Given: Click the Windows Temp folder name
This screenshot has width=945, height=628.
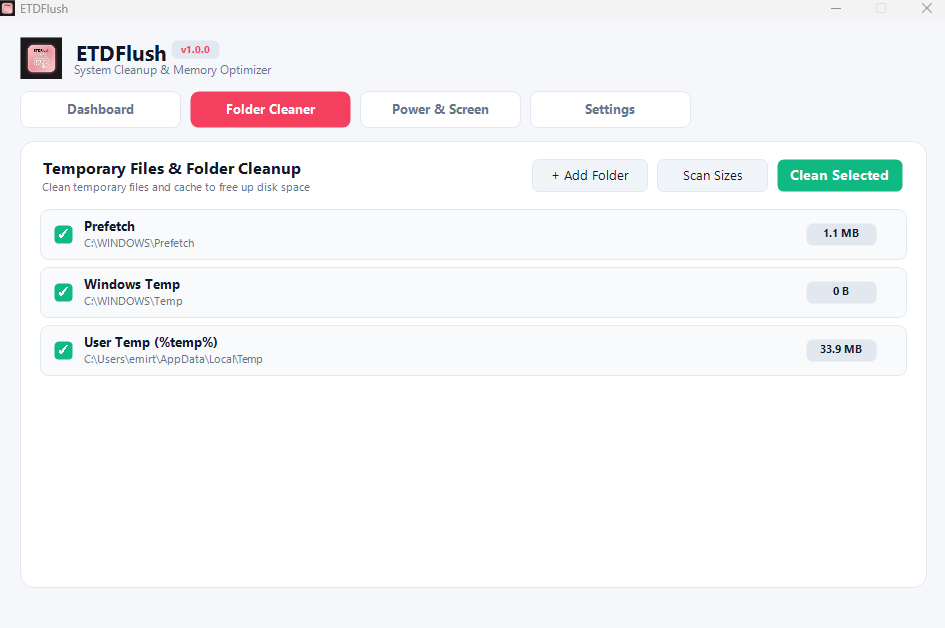Looking at the screenshot, I should coord(132,284).
